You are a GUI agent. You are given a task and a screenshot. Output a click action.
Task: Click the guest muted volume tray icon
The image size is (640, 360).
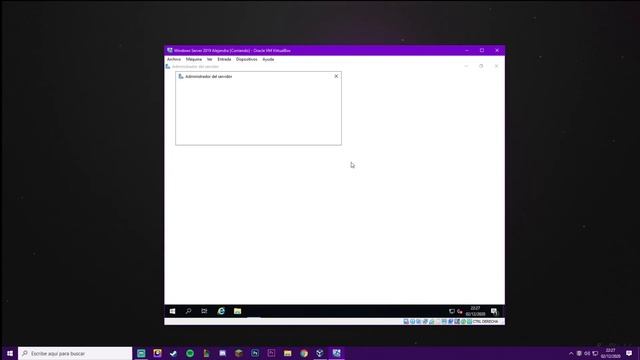click(x=460, y=311)
